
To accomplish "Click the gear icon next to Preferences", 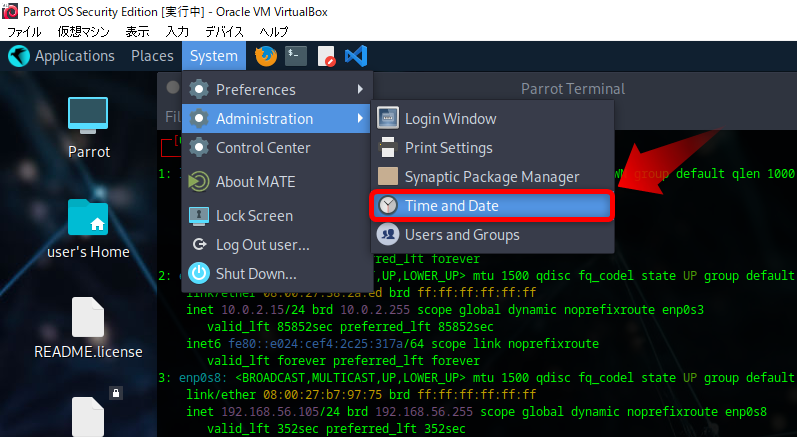I will tap(199, 89).
